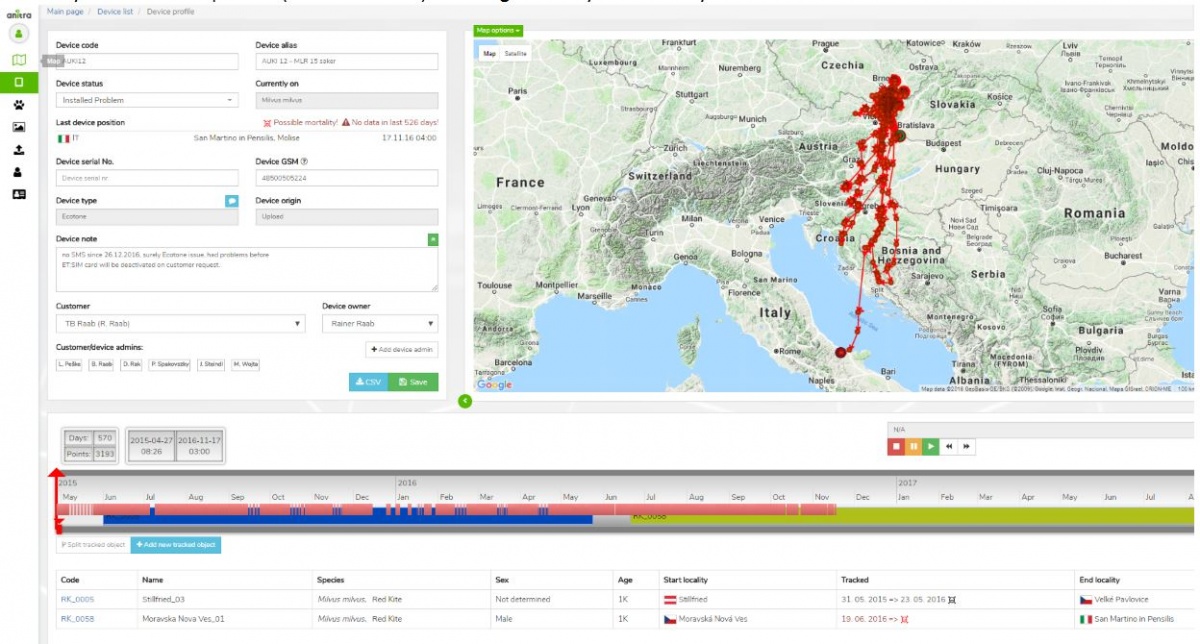Navigate to Main page breadcrumb

66,11
